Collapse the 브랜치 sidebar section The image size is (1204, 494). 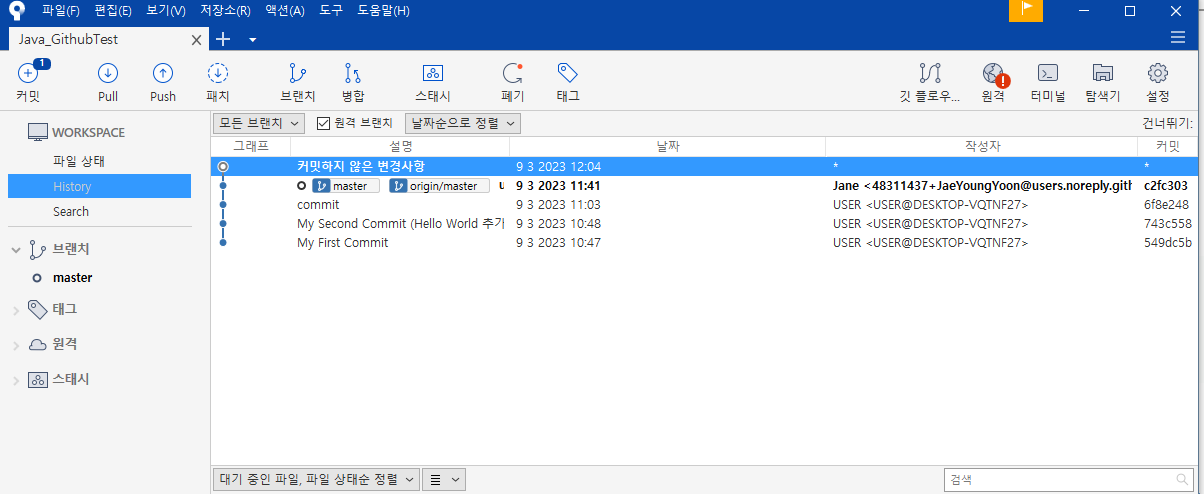[15, 250]
